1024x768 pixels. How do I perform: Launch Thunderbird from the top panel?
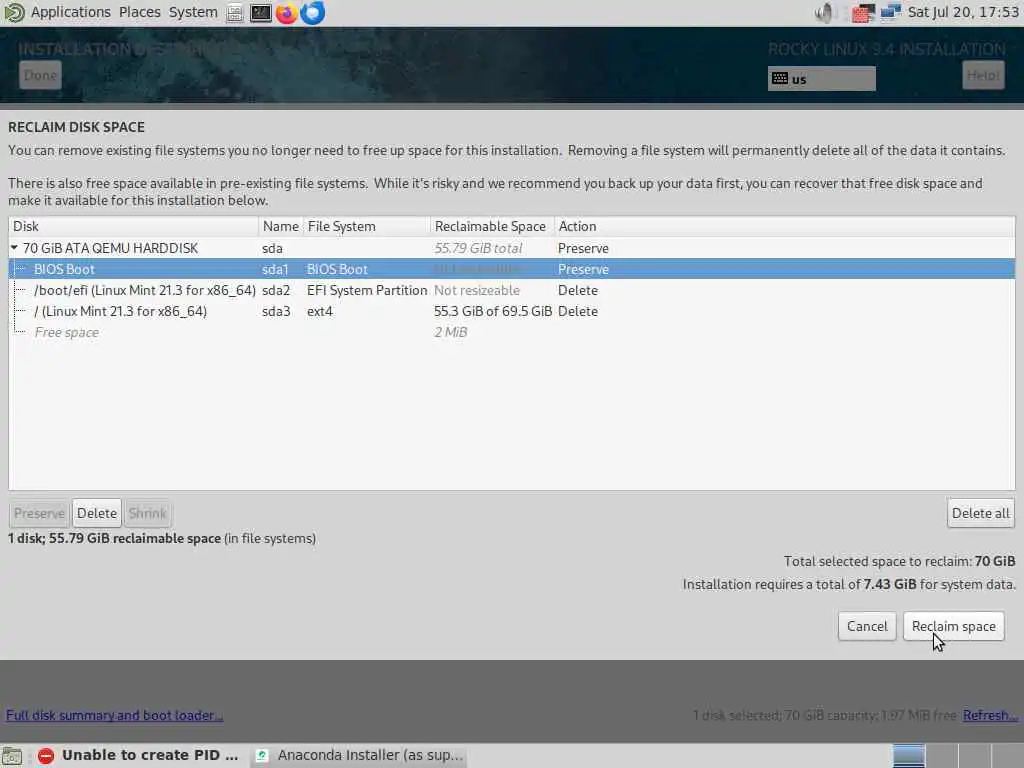click(313, 12)
